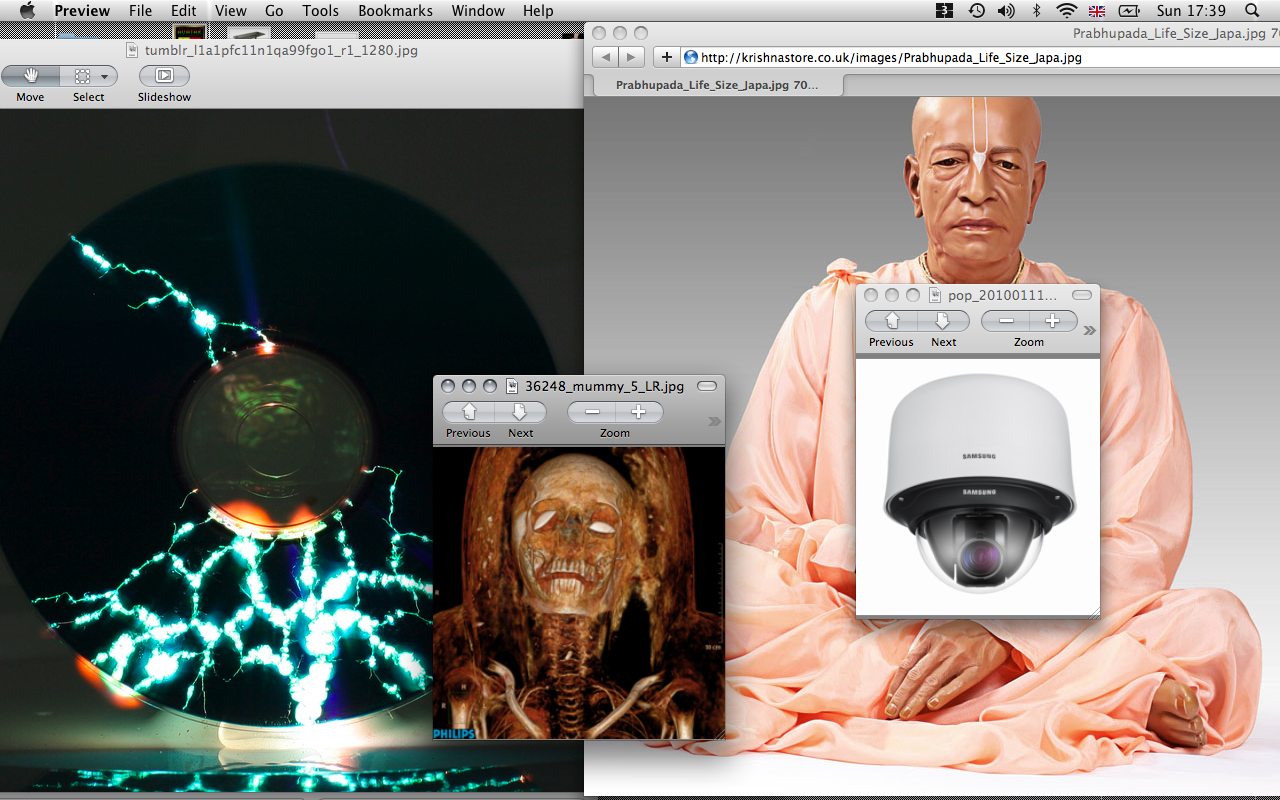The image size is (1280, 800).
Task: Select the Move hand tool
Action: pos(31,76)
